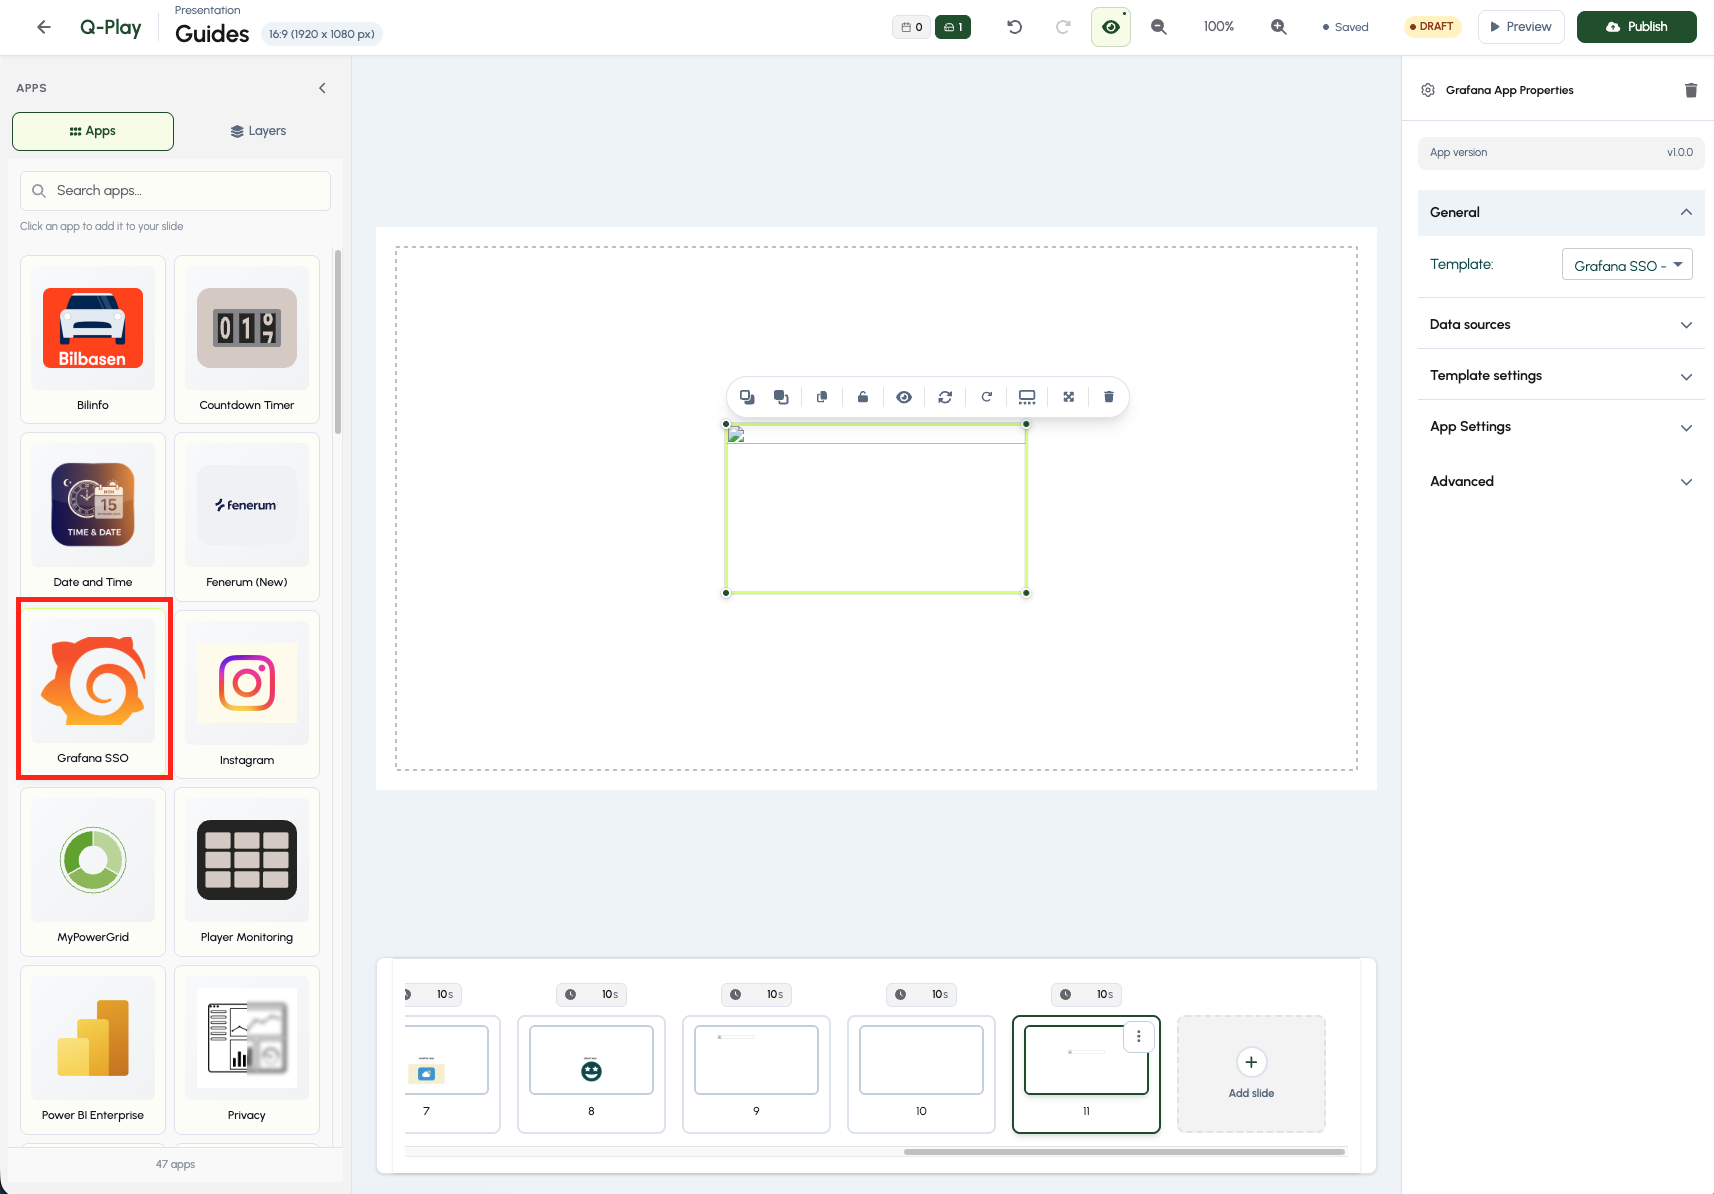Click the 100% zoom level value

tap(1219, 27)
